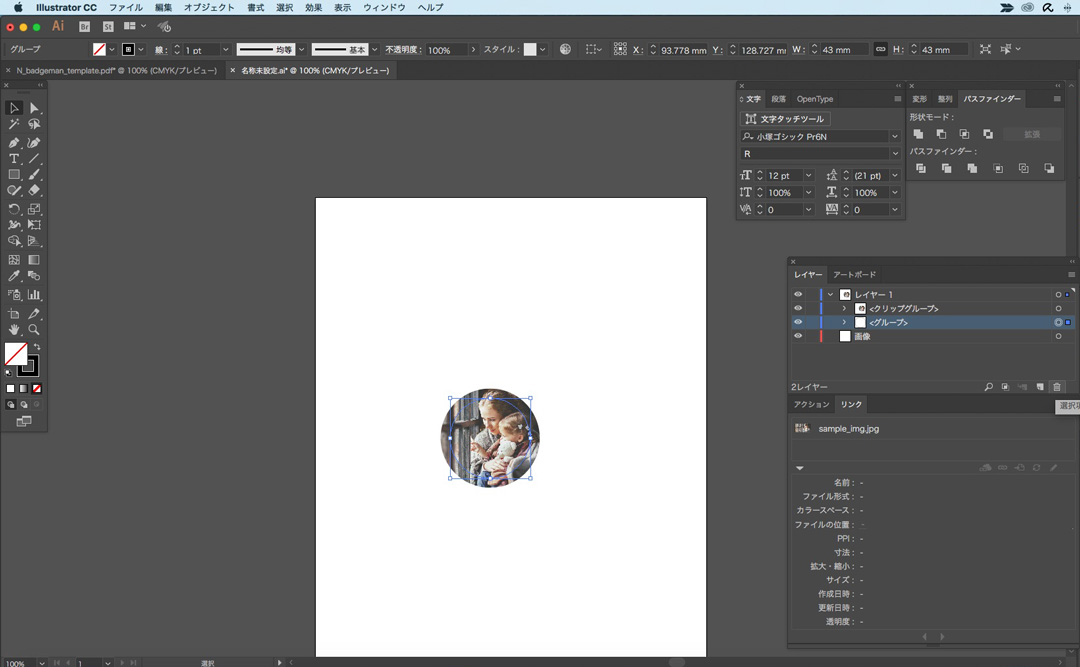Click the Unite shape mode icon

pyautogui.click(x=919, y=134)
